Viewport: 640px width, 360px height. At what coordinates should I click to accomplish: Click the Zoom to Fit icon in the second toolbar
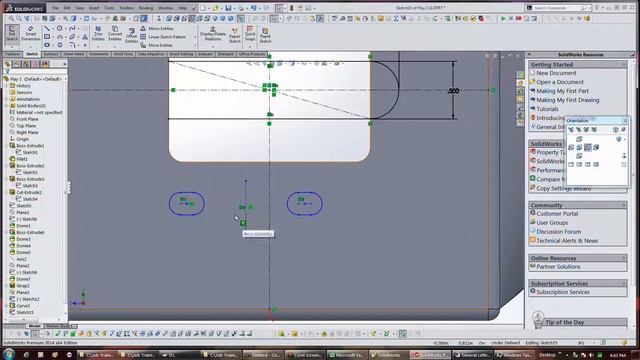point(11,19)
